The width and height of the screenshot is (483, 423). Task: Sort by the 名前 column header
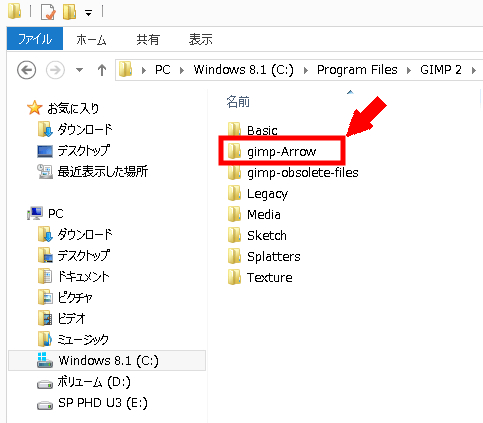pyautogui.click(x=238, y=101)
